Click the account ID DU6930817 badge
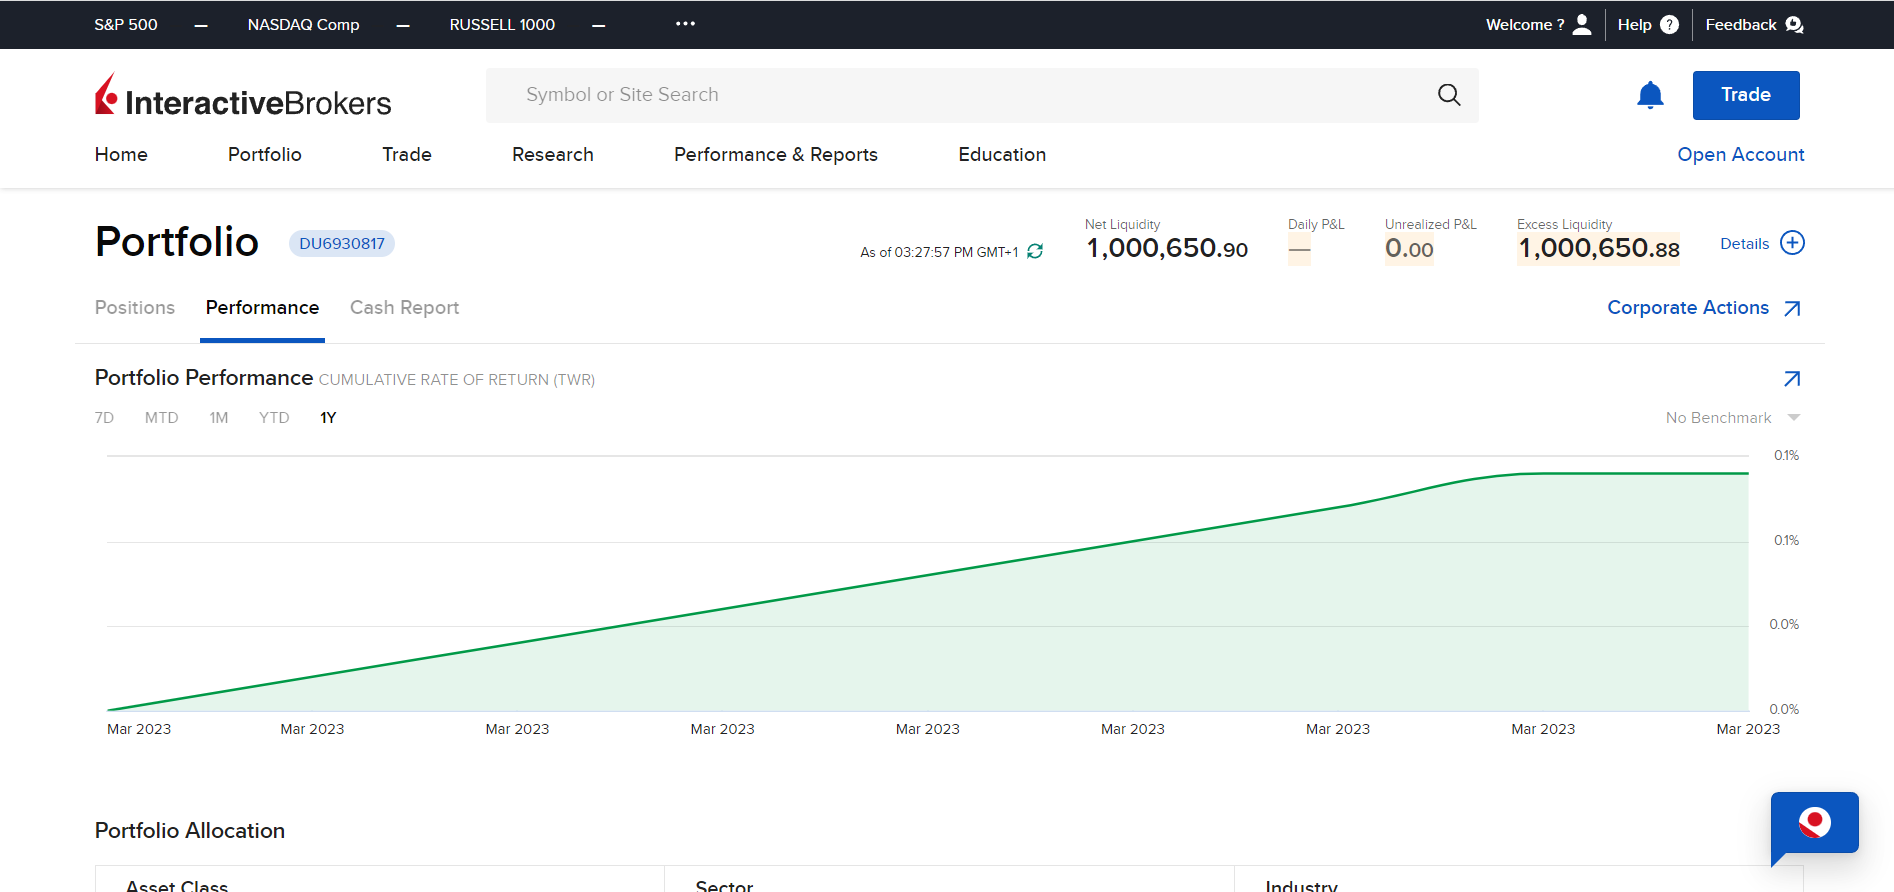1894x892 pixels. [x=342, y=243]
